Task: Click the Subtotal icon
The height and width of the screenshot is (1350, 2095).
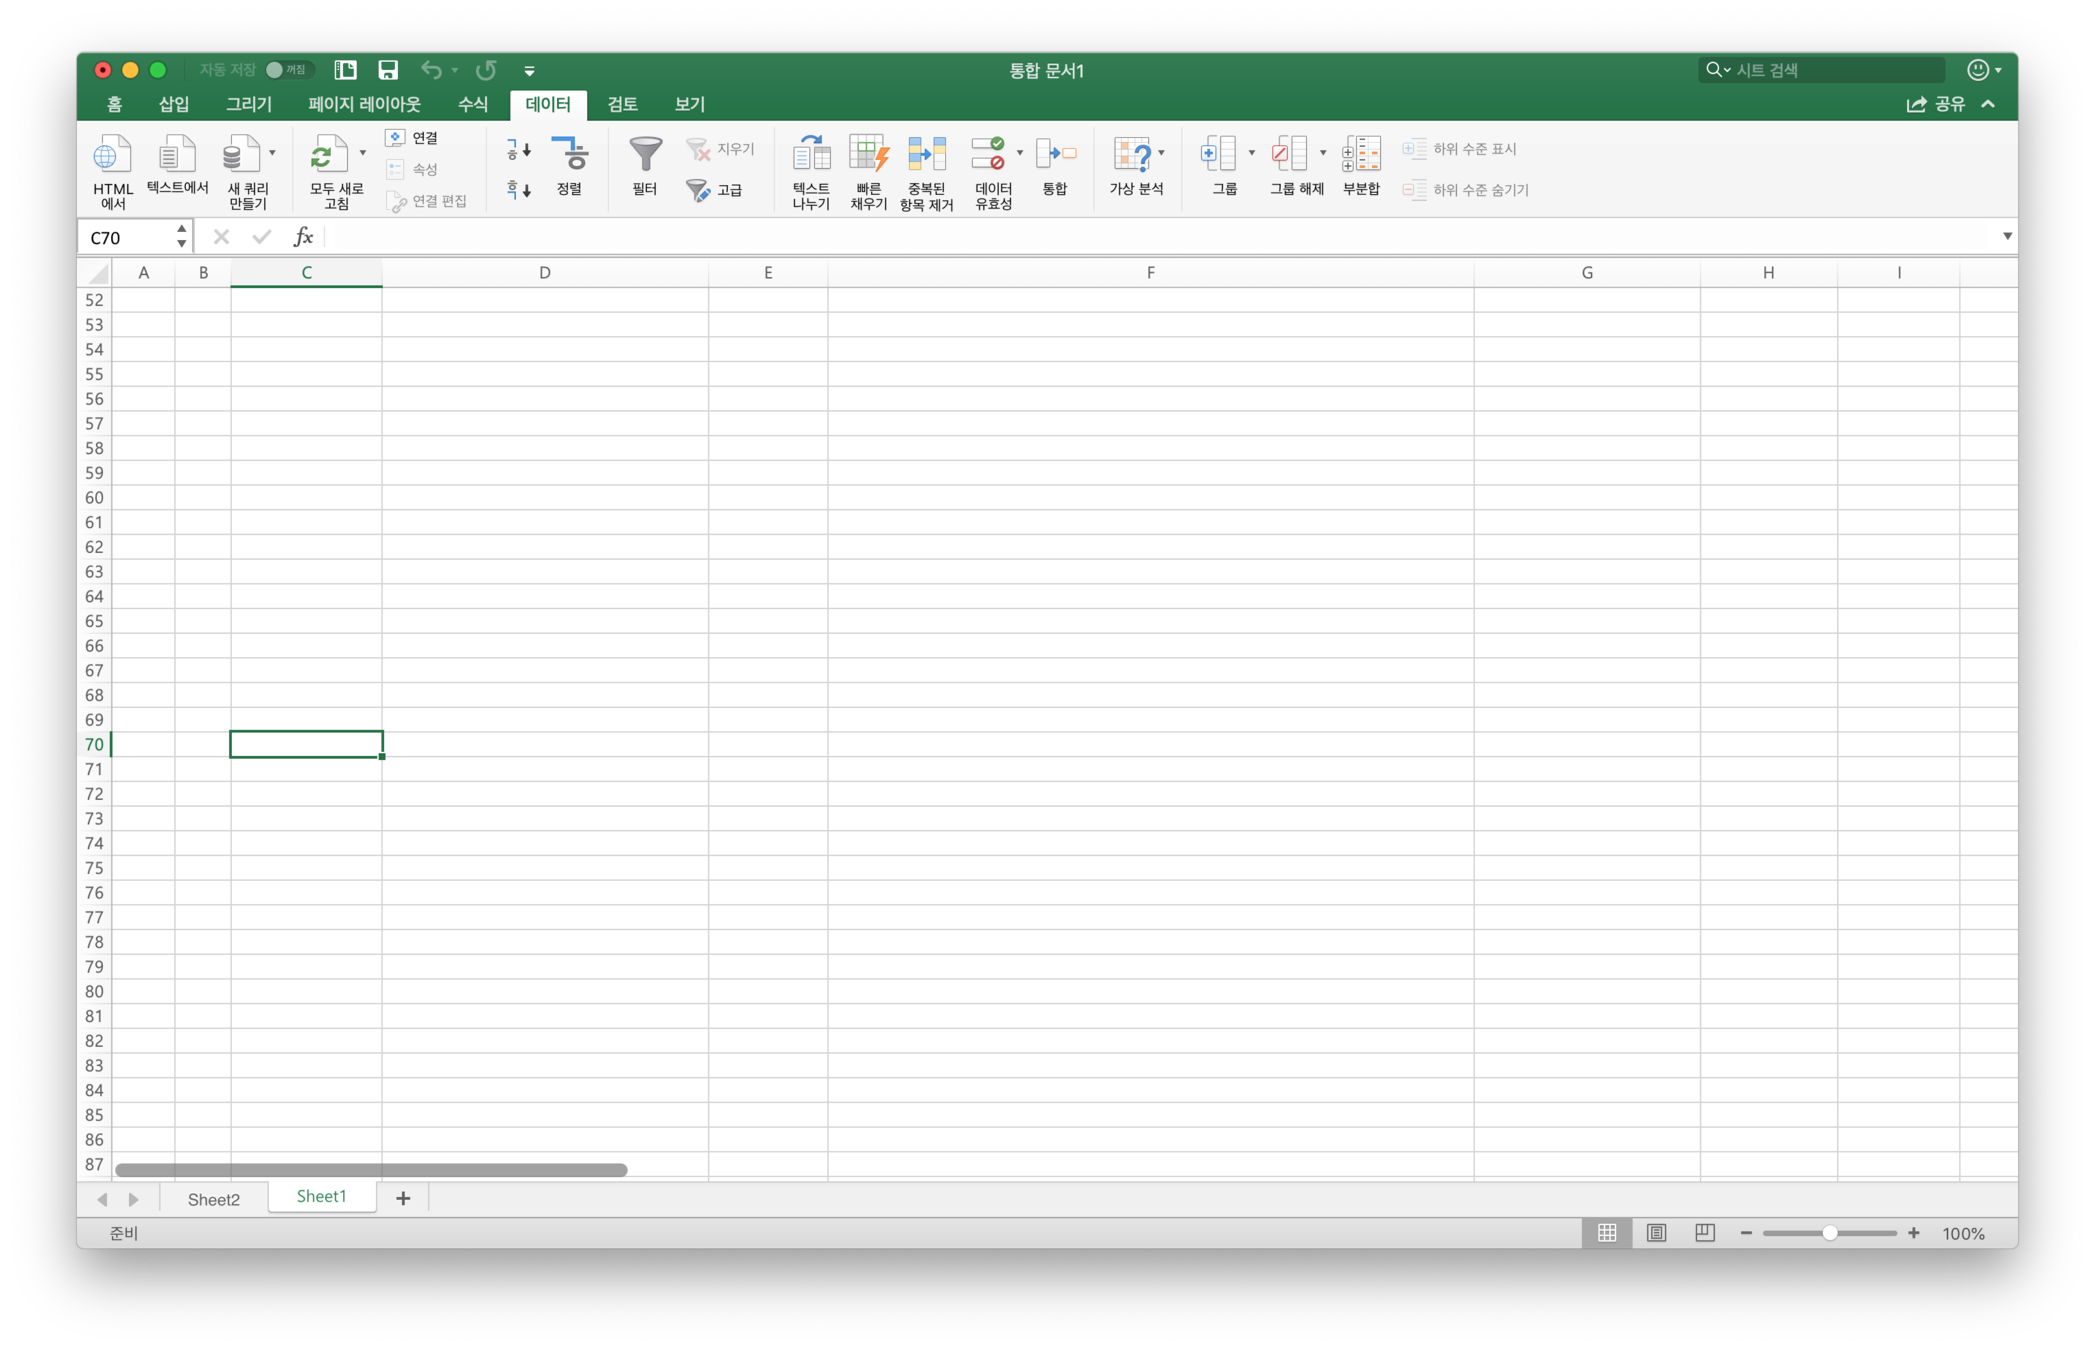Action: pyautogui.click(x=1360, y=155)
